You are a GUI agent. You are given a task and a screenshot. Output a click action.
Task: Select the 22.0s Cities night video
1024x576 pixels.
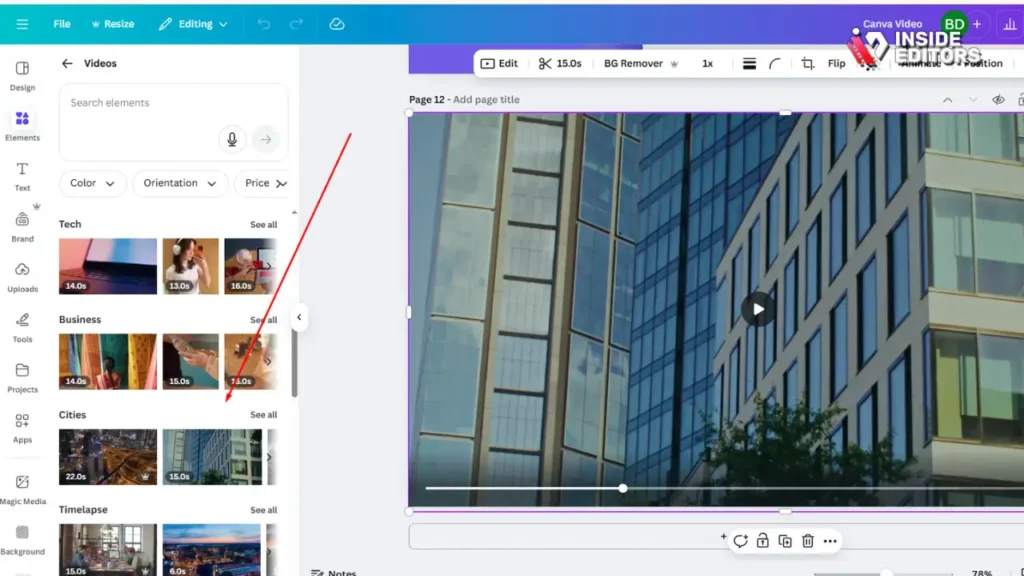tap(108, 456)
